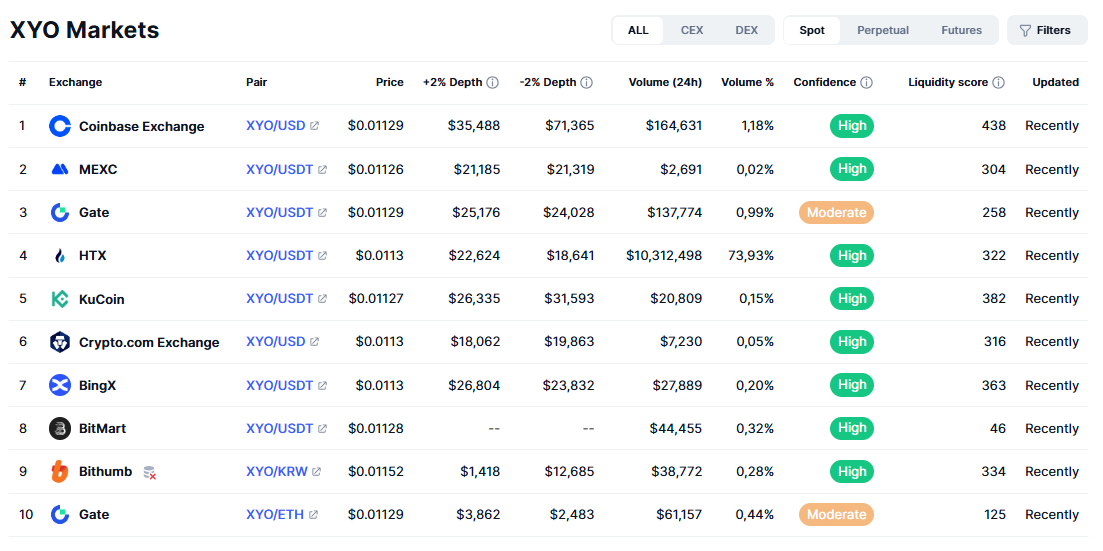Switch to the CEX tab
This screenshot has width=1103, height=551.
point(692,30)
